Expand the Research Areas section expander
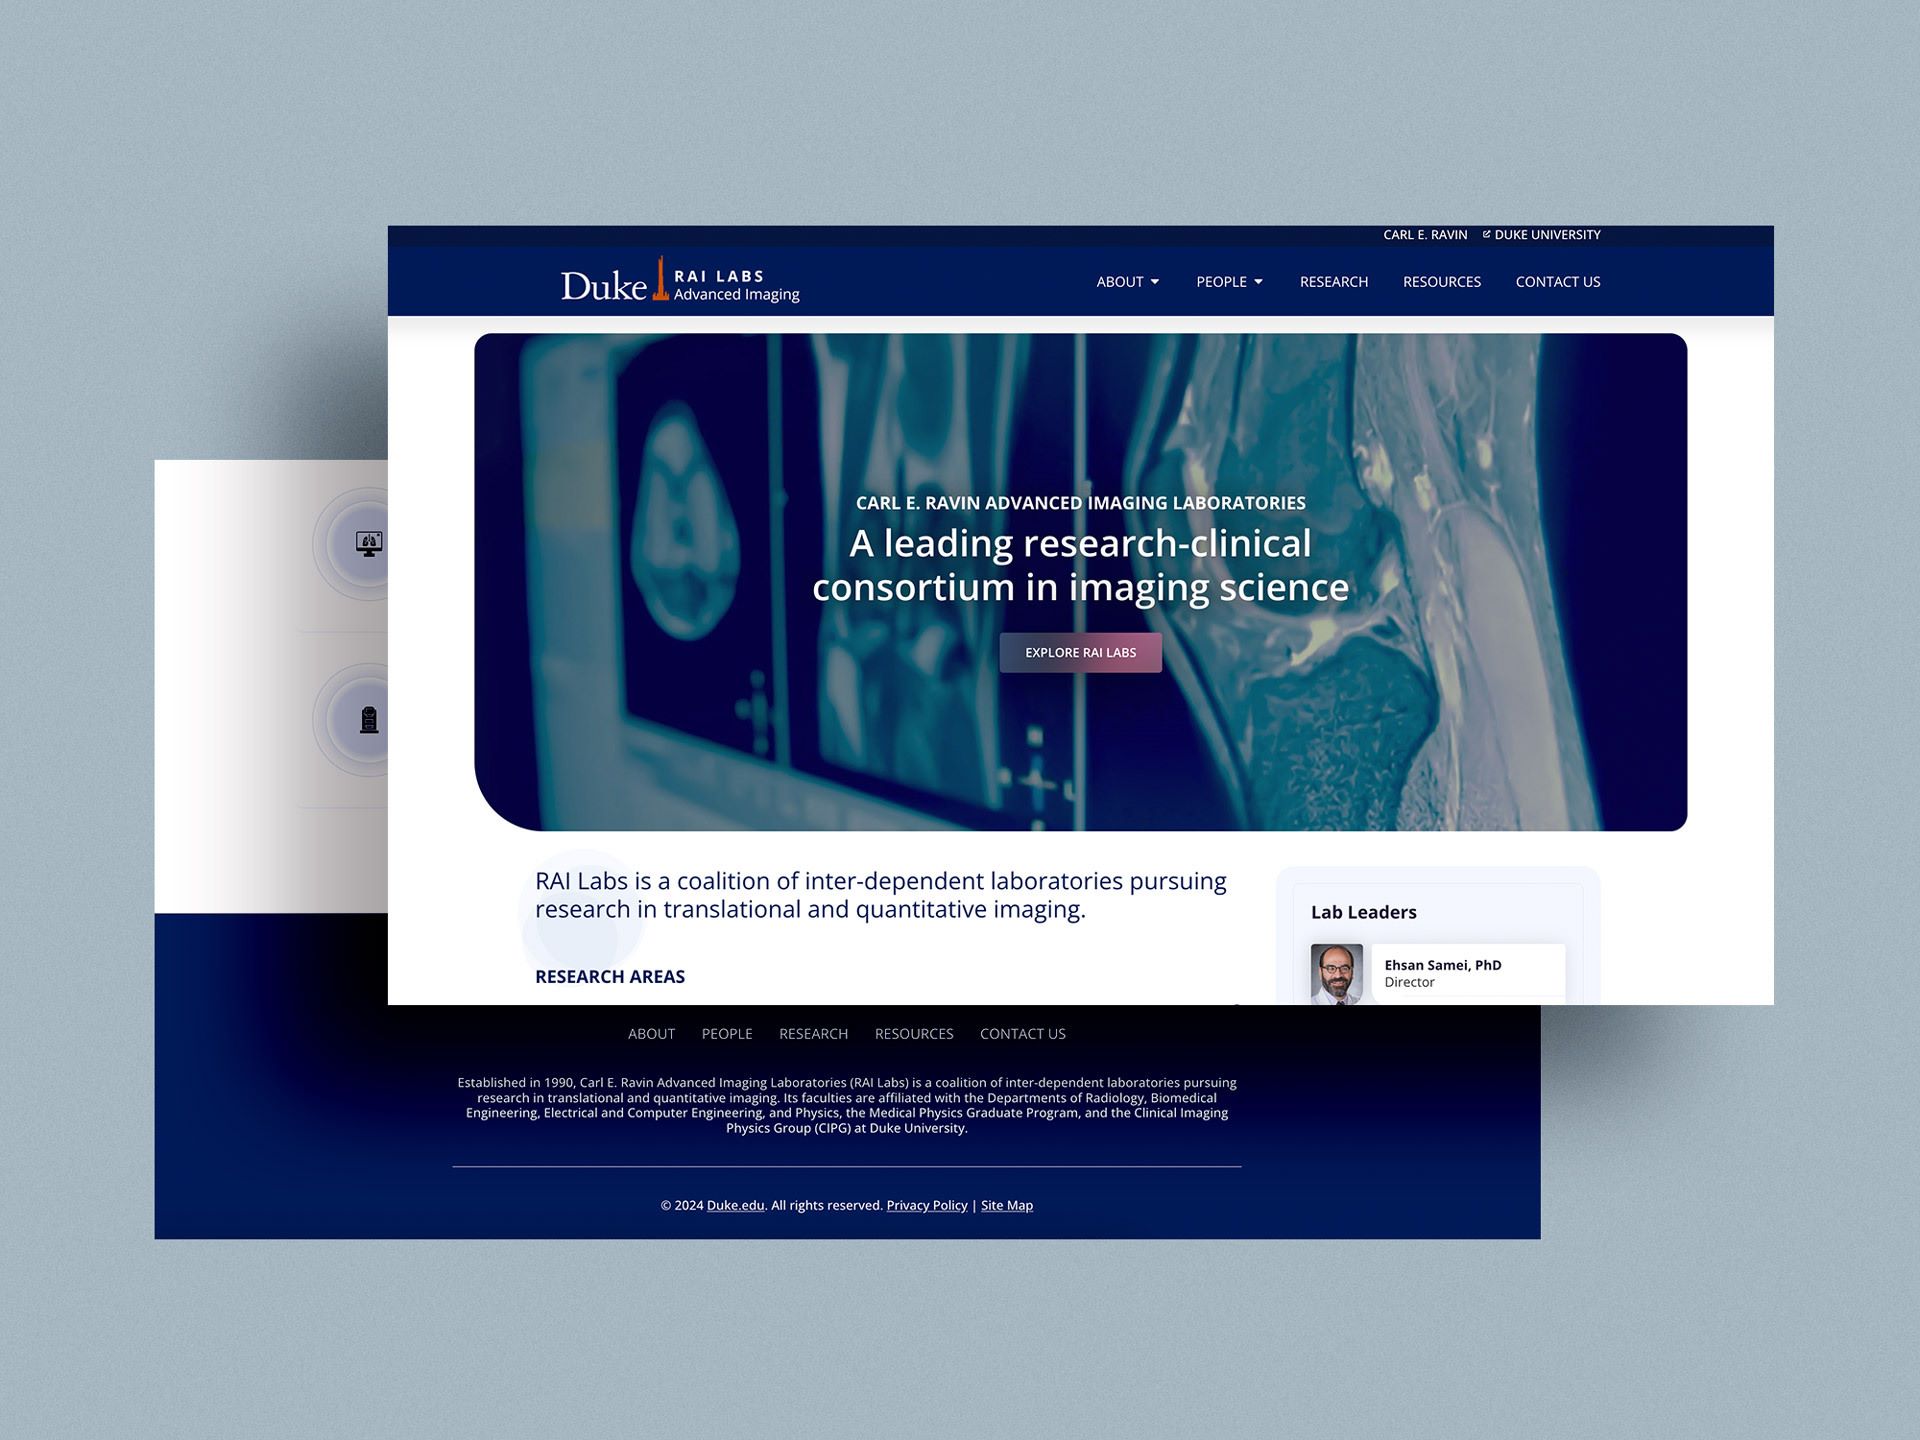 pyautogui.click(x=609, y=974)
